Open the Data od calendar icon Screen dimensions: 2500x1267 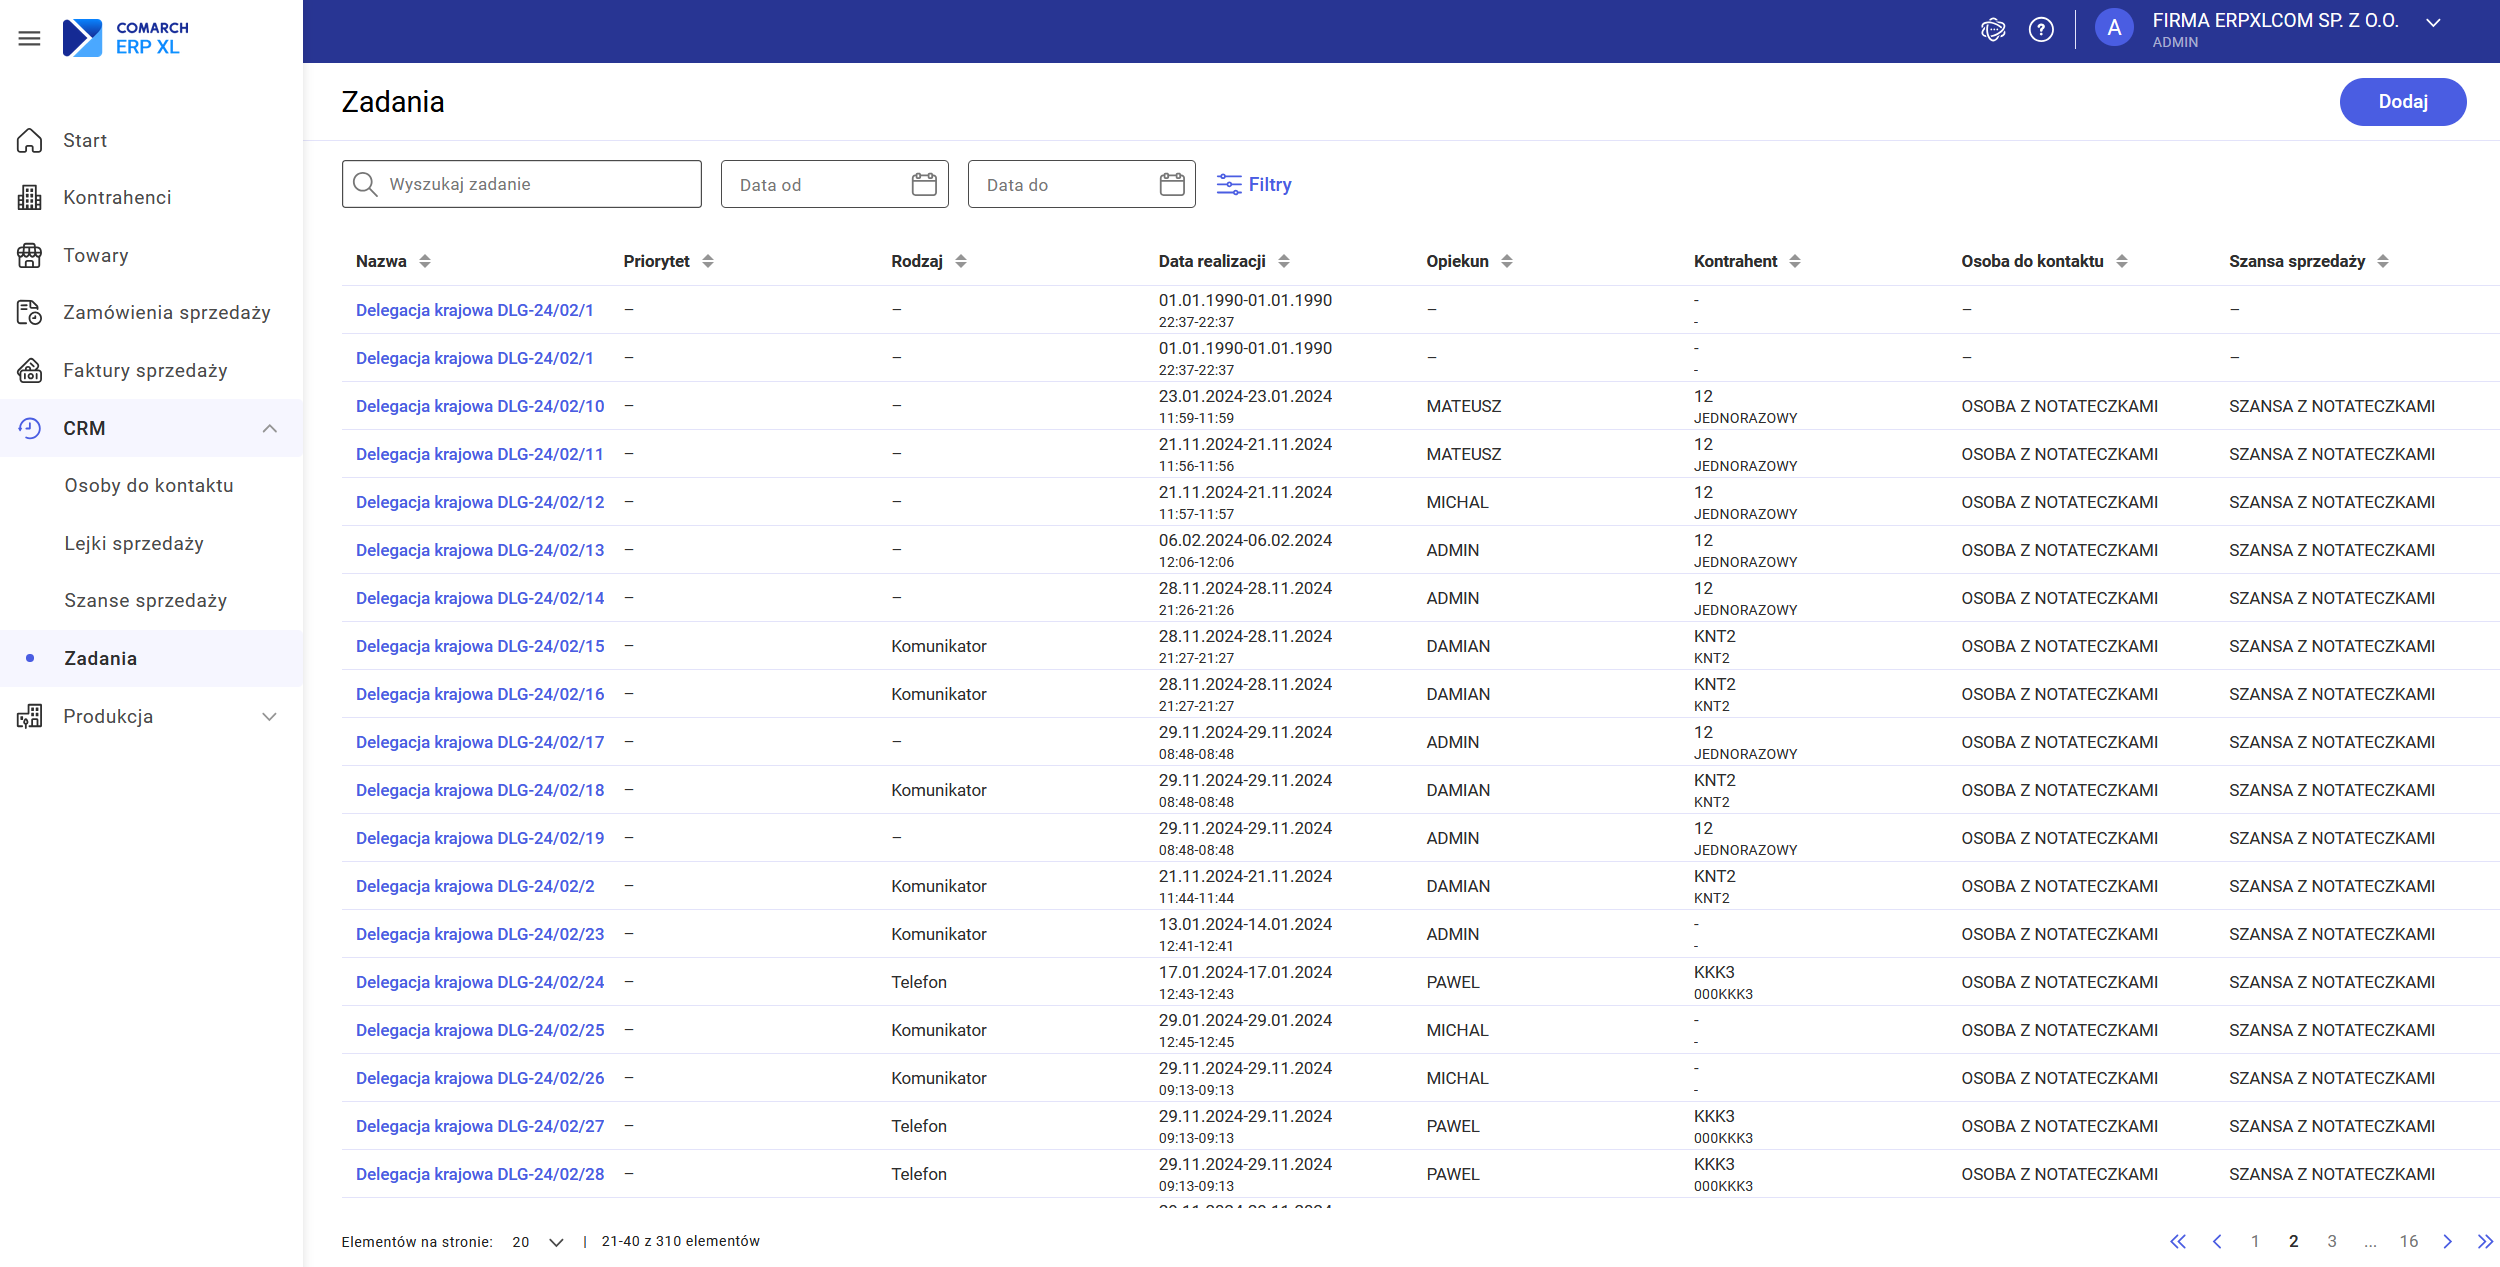pyautogui.click(x=924, y=184)
